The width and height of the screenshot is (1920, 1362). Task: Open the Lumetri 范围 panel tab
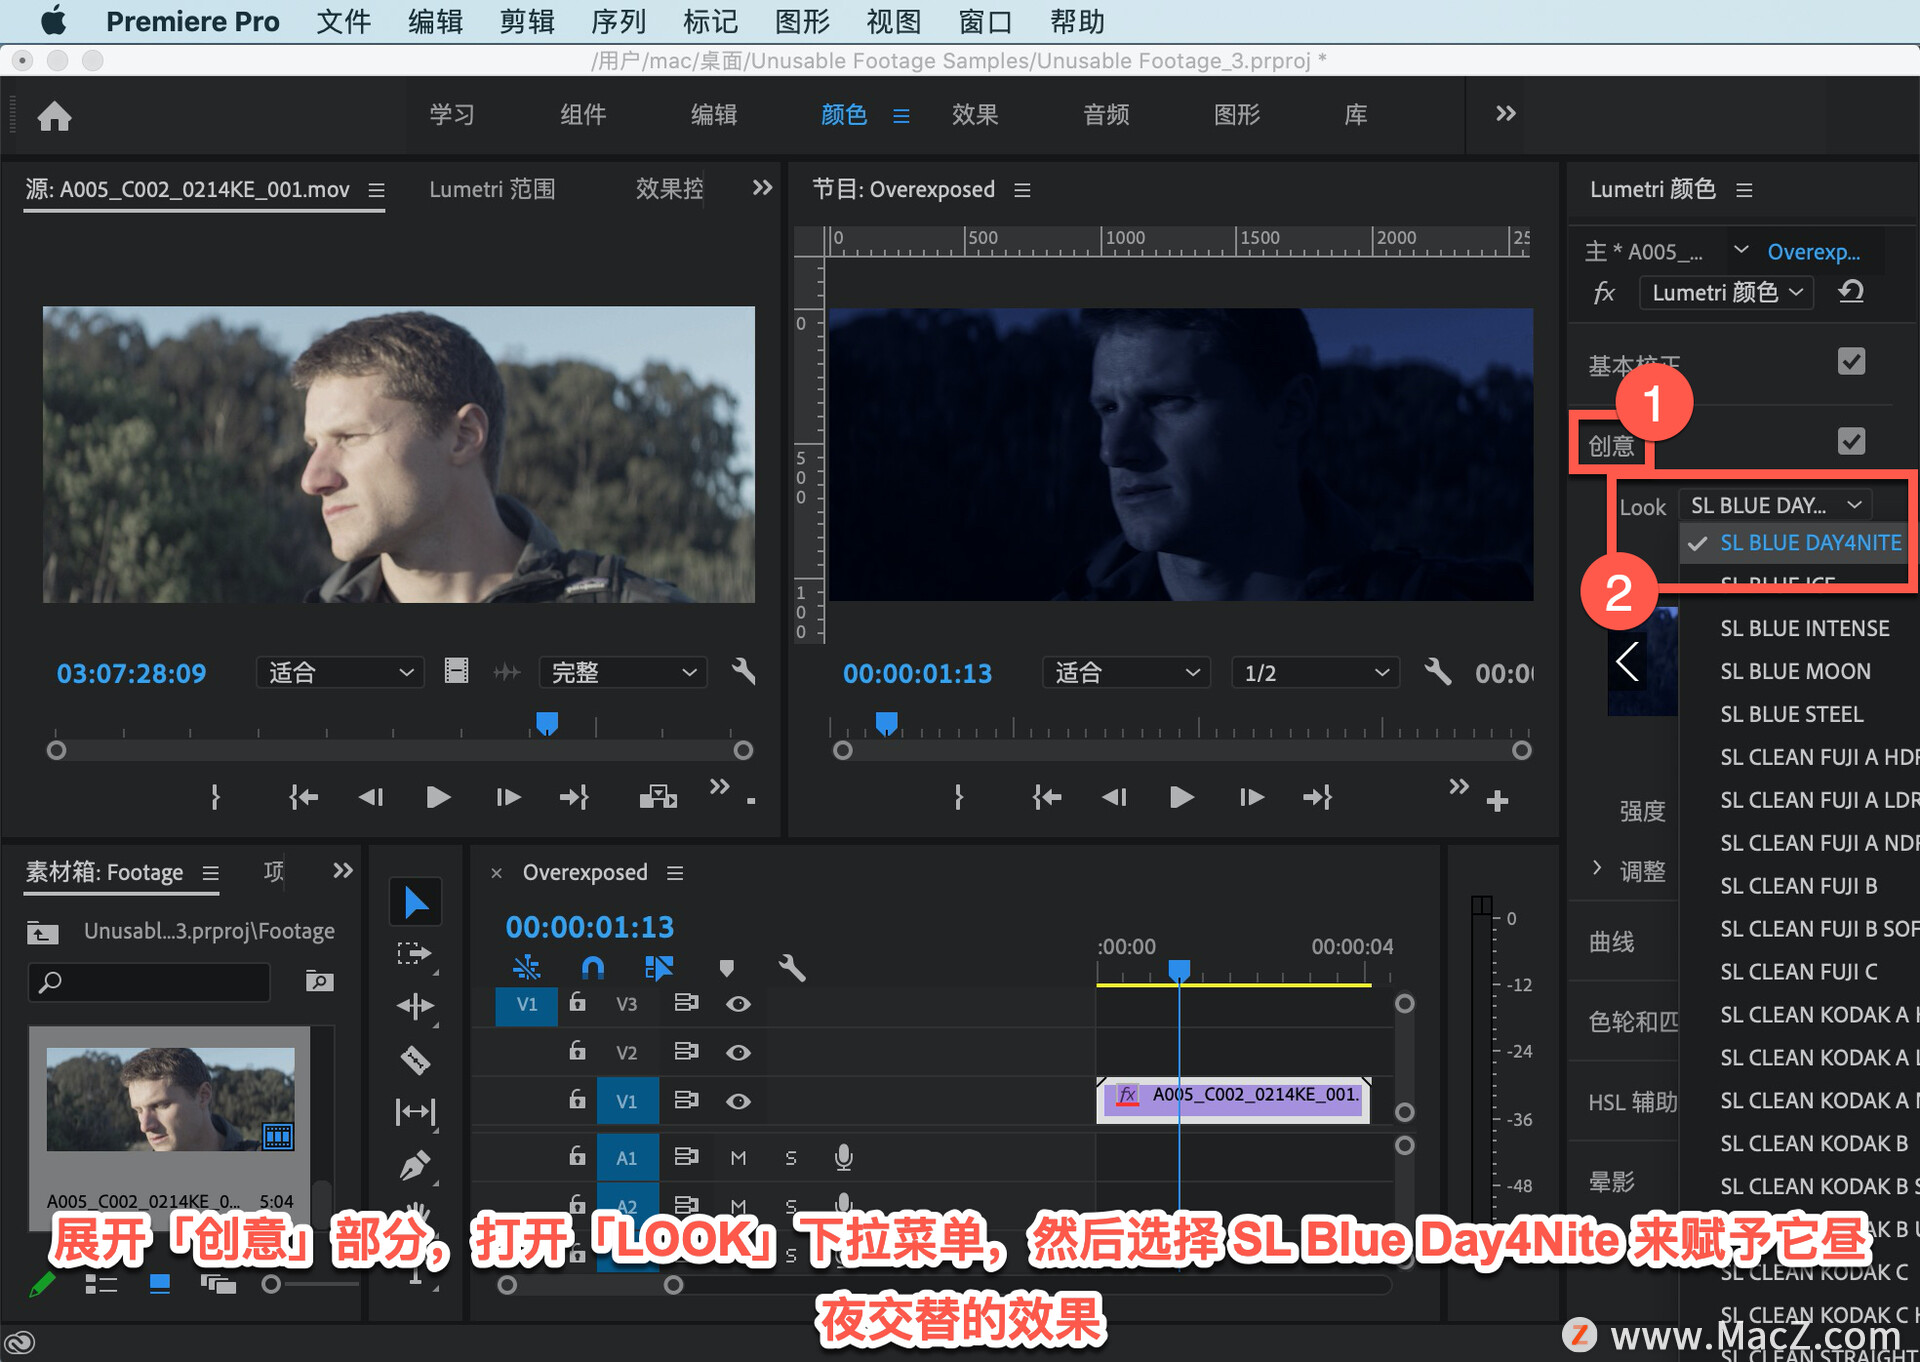point(491,189)
